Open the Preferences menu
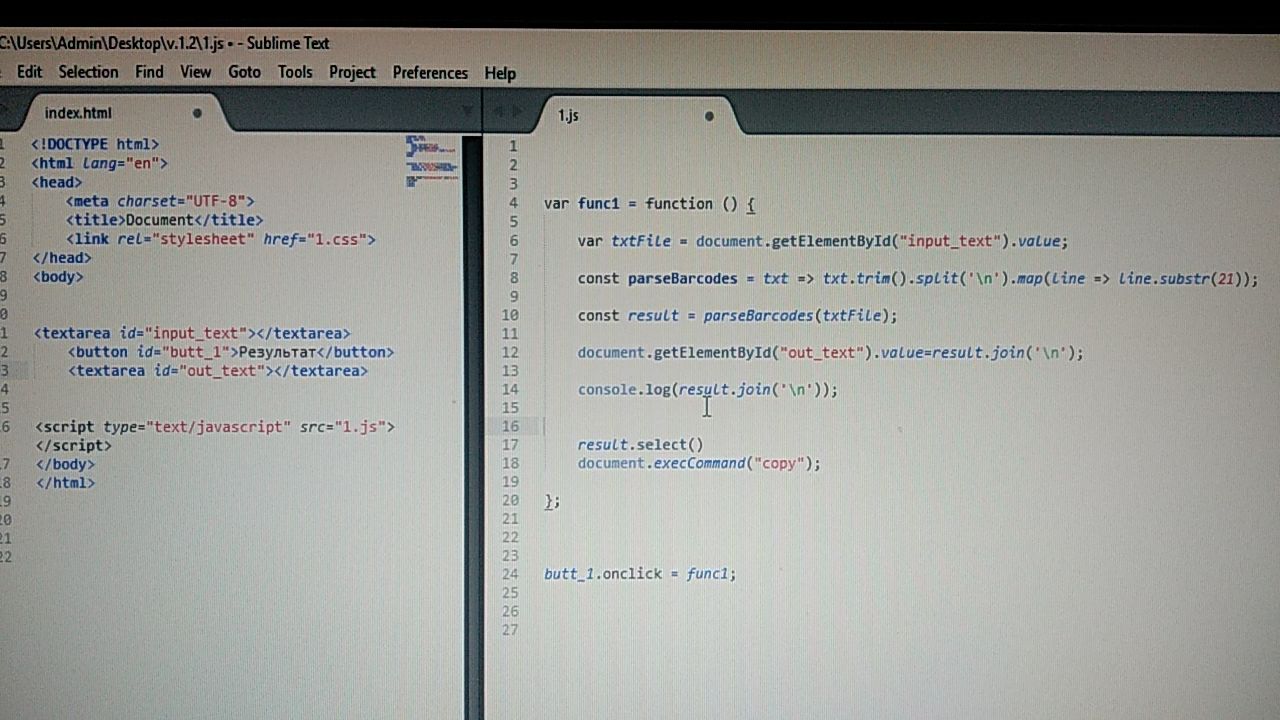The width and height of the screenshot is (1280, 720). 430,73
